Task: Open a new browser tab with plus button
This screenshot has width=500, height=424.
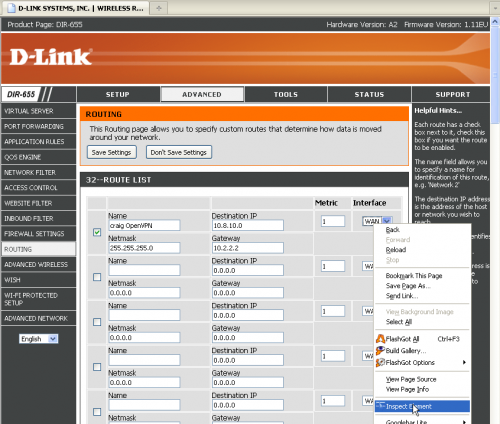Action: 159,8
